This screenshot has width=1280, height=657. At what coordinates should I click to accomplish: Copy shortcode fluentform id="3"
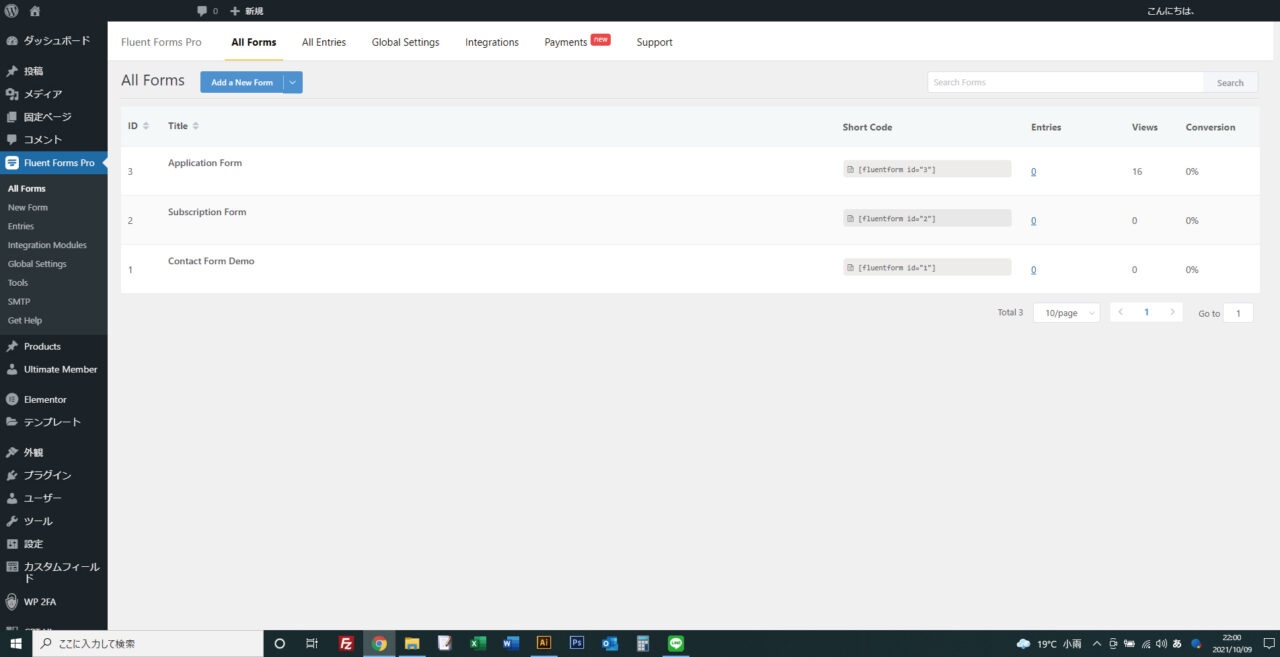[x=927, y=169]
